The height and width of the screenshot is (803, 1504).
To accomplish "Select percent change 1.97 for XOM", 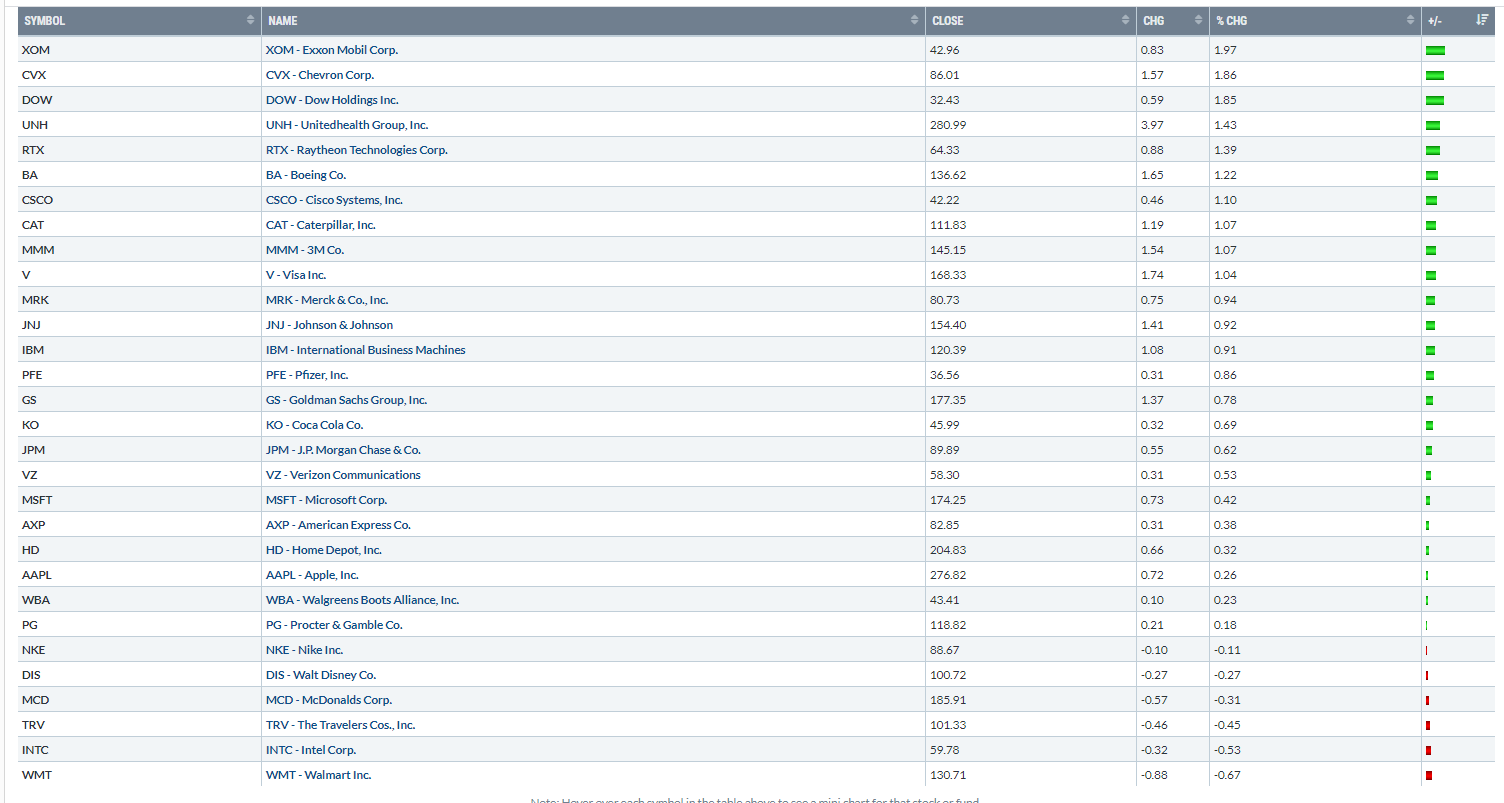I will click(1225, 50).
